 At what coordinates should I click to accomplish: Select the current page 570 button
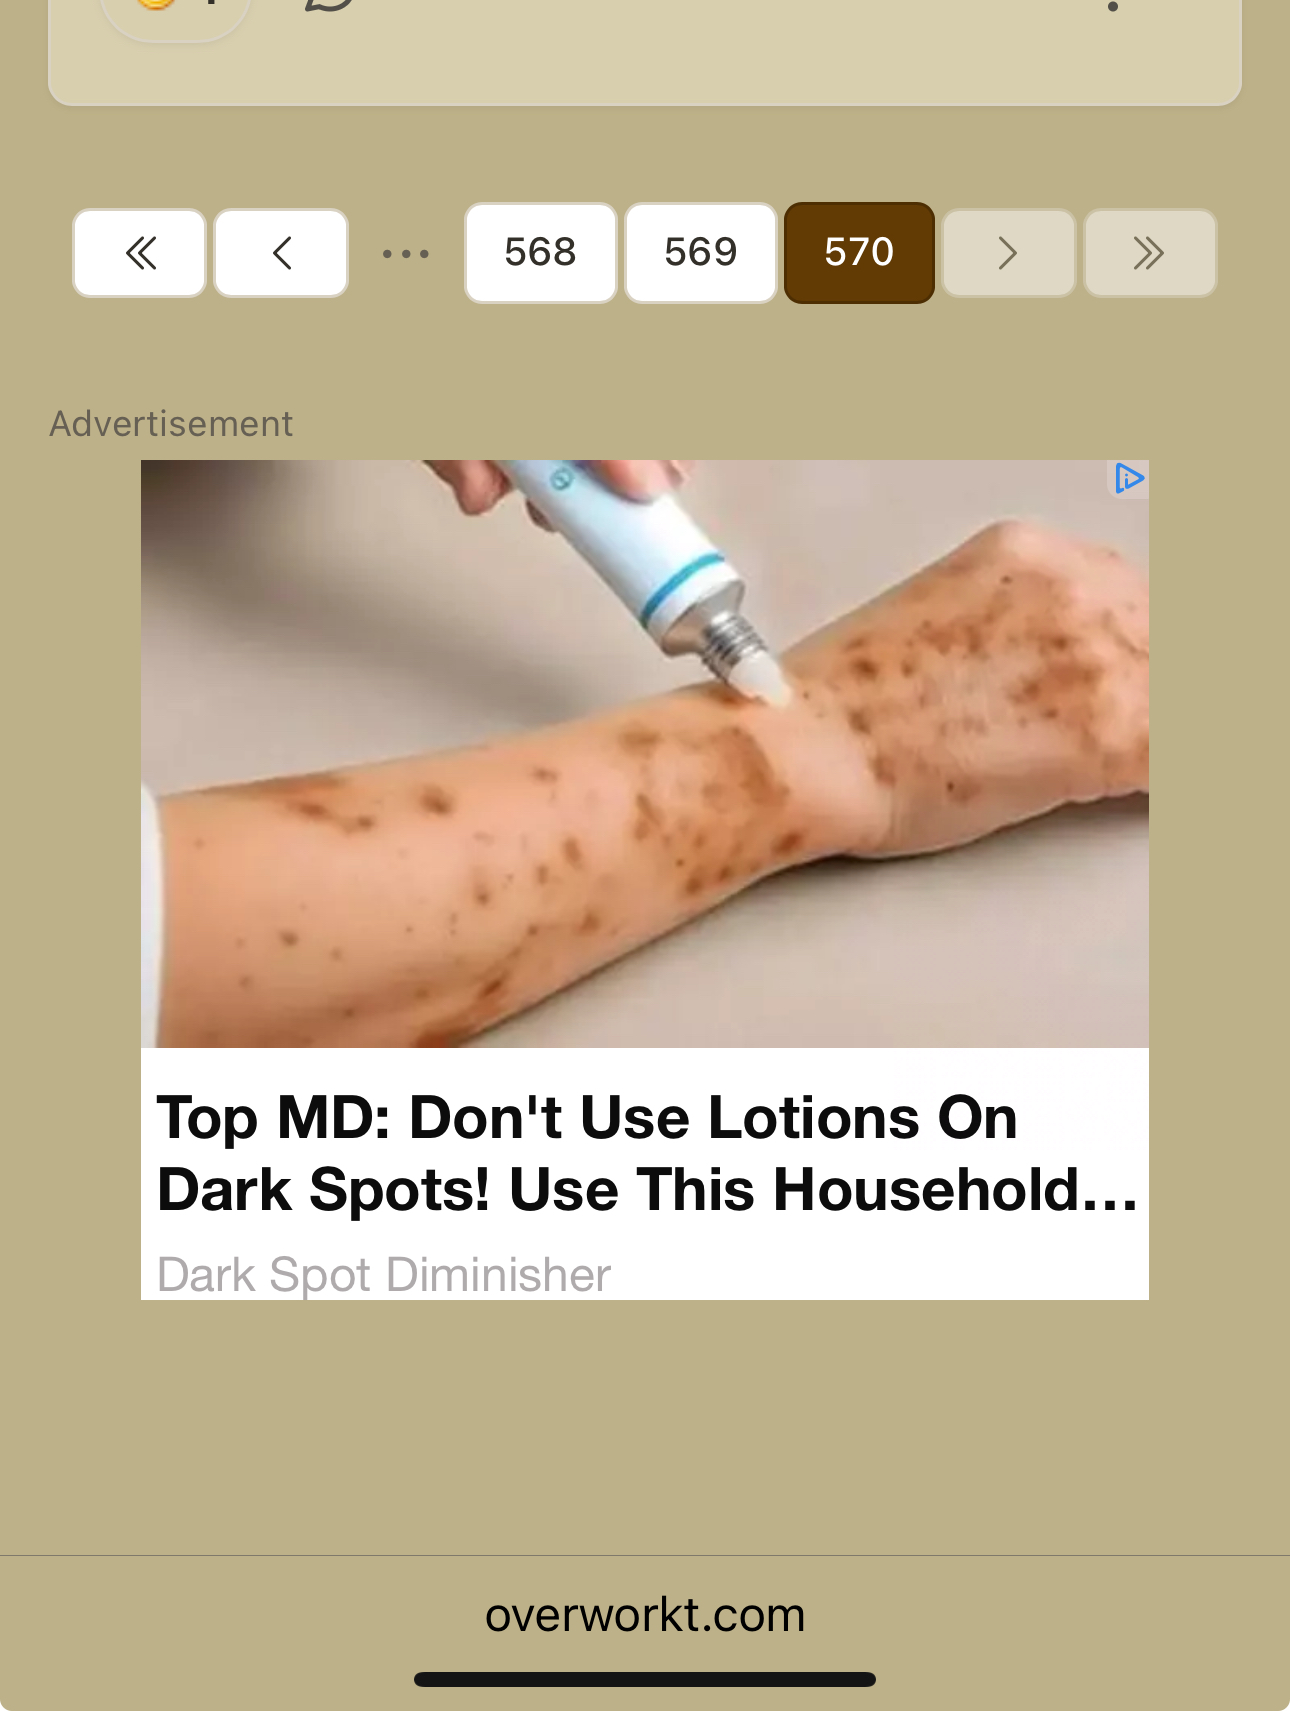coord(859,253)
